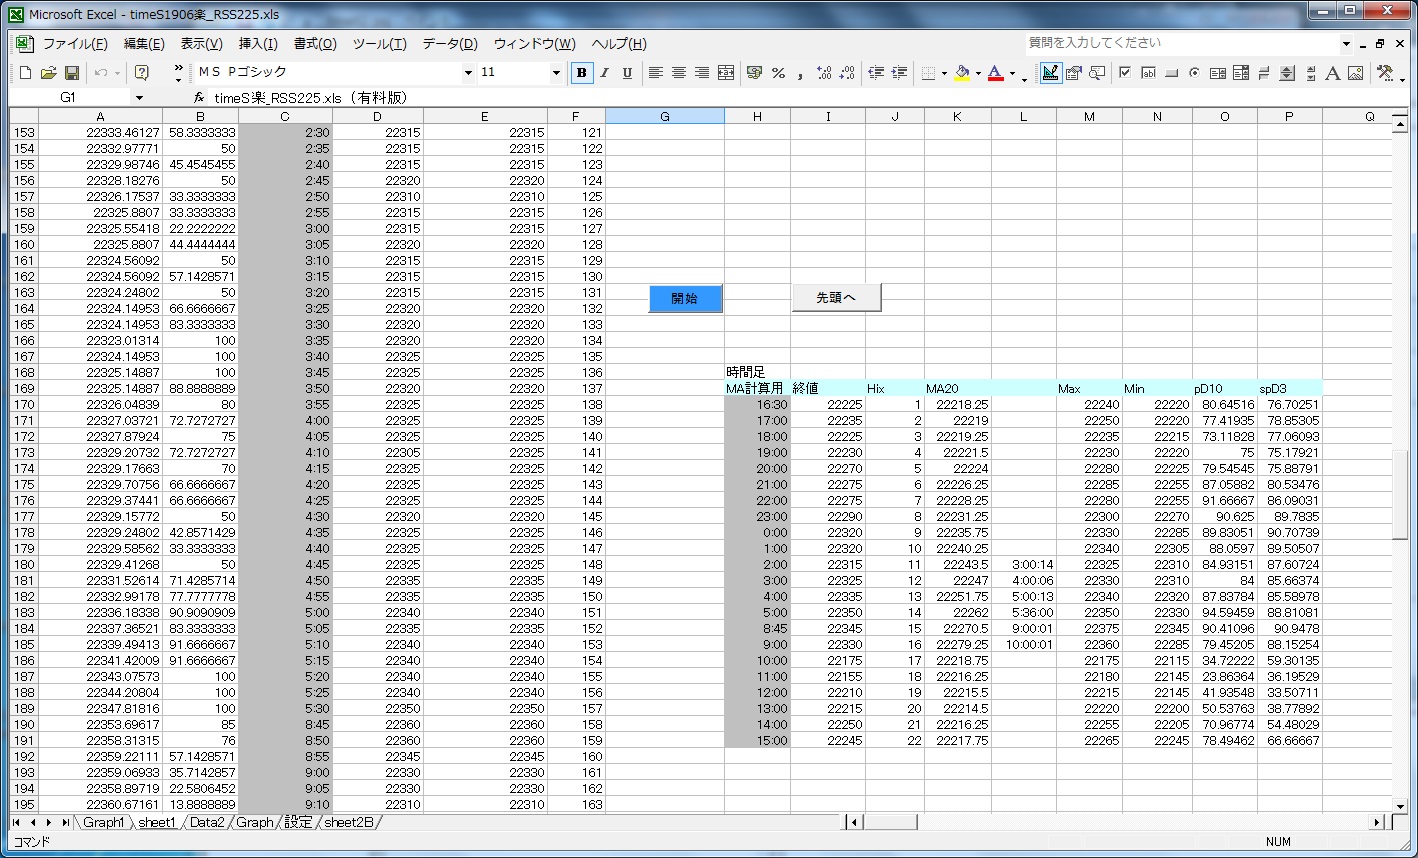
Task: Insert a text box control
Action: click(1148, 73)
